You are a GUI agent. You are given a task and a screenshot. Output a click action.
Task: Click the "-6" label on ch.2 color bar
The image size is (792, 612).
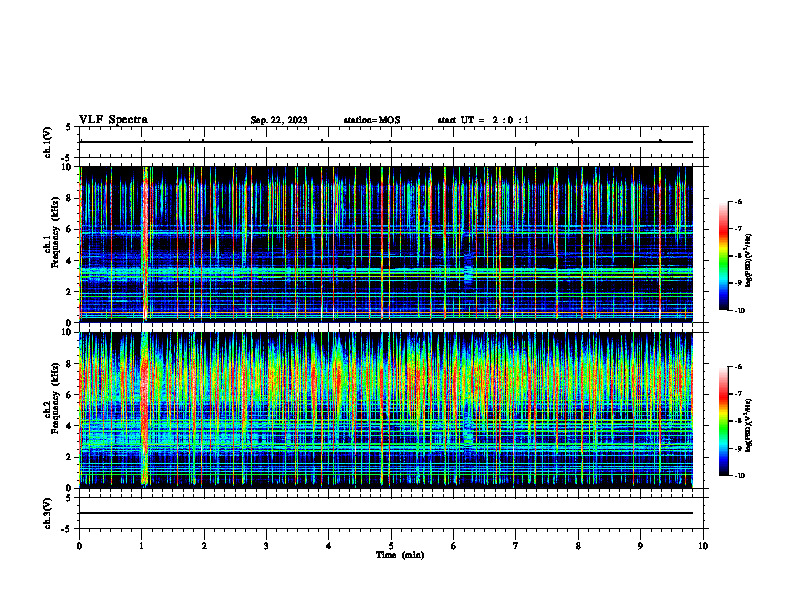tap(739, 367)
